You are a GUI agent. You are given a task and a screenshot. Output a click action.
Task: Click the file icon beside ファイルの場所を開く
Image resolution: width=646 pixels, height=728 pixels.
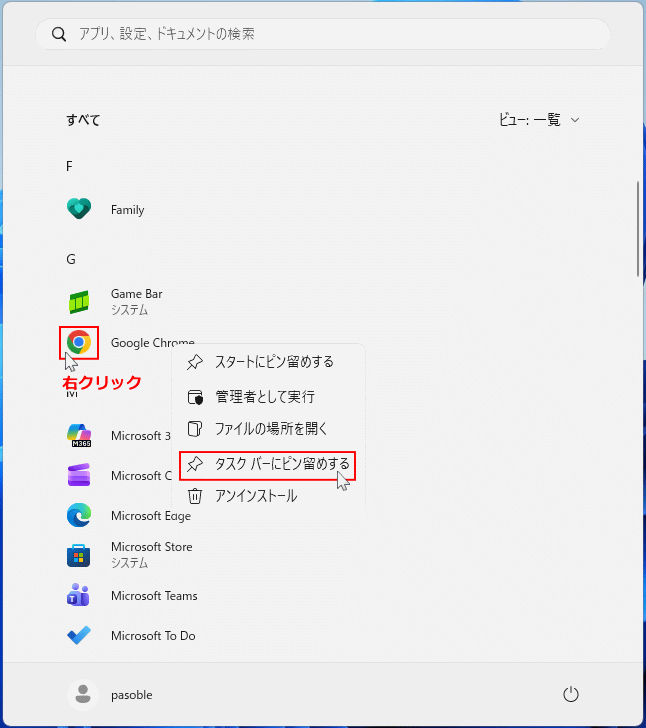click(195, 429)
